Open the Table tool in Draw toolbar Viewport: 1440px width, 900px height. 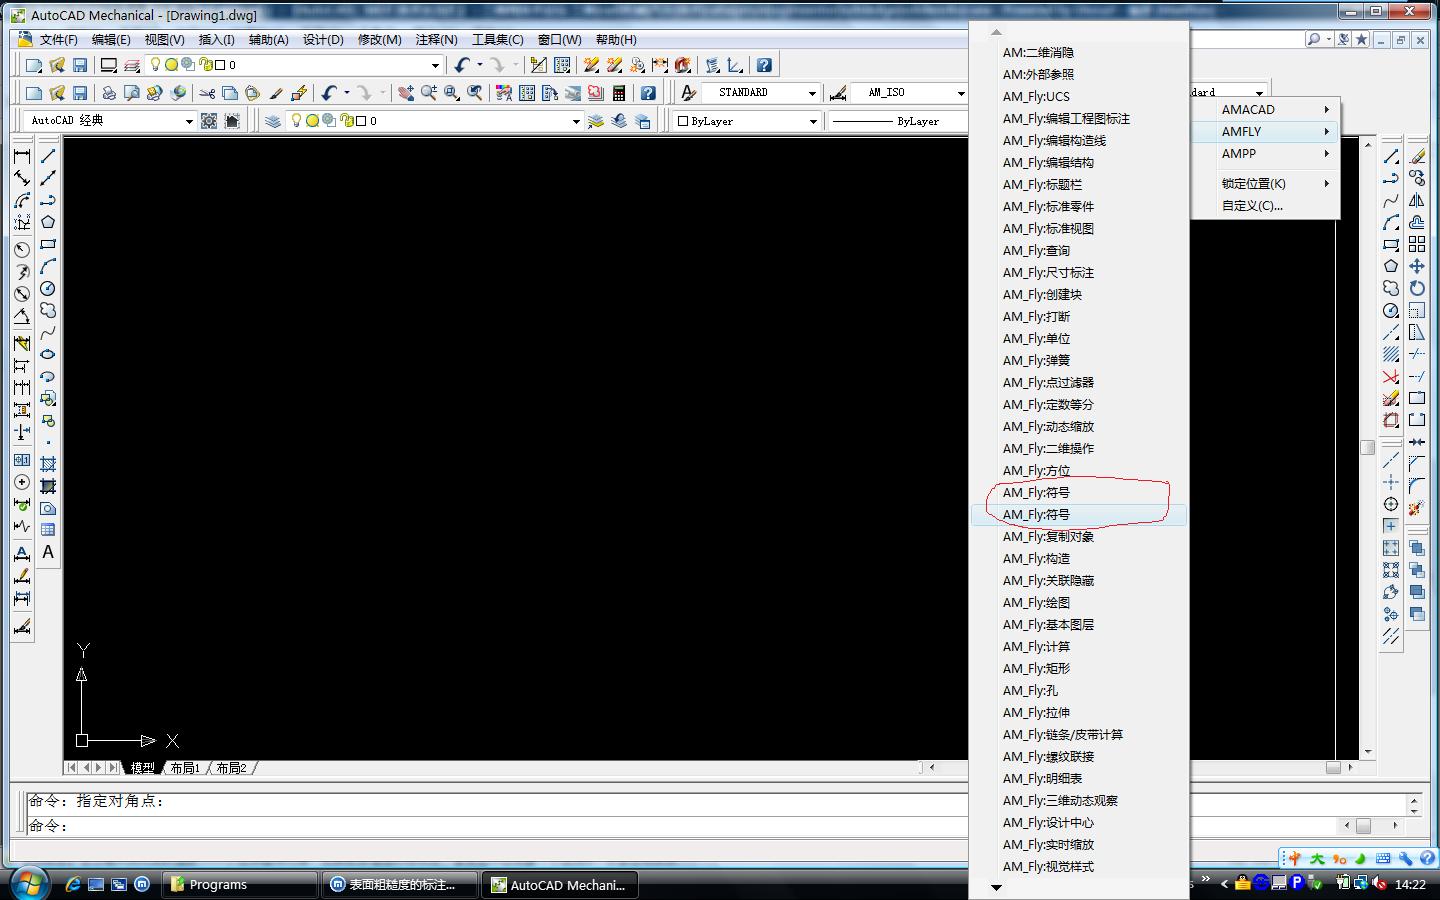click(x=47, y=530)
